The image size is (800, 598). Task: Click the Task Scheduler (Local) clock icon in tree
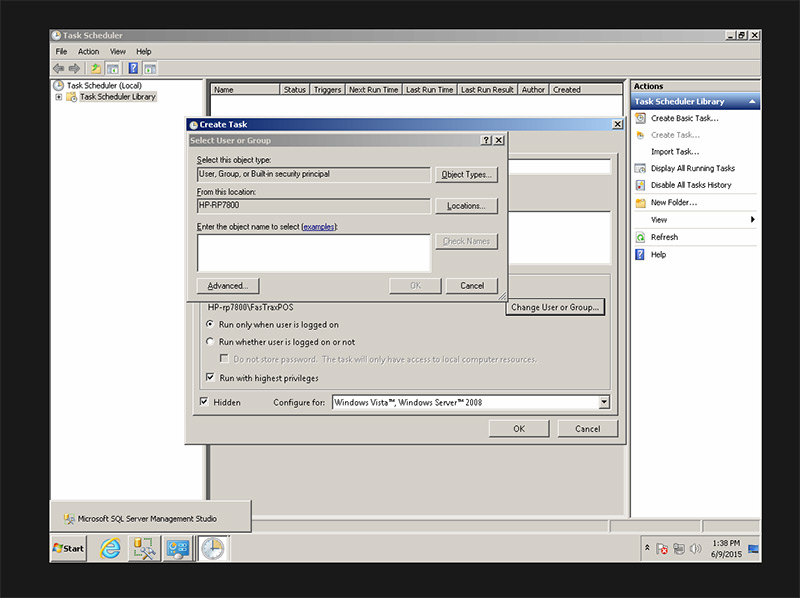point(59,85)
